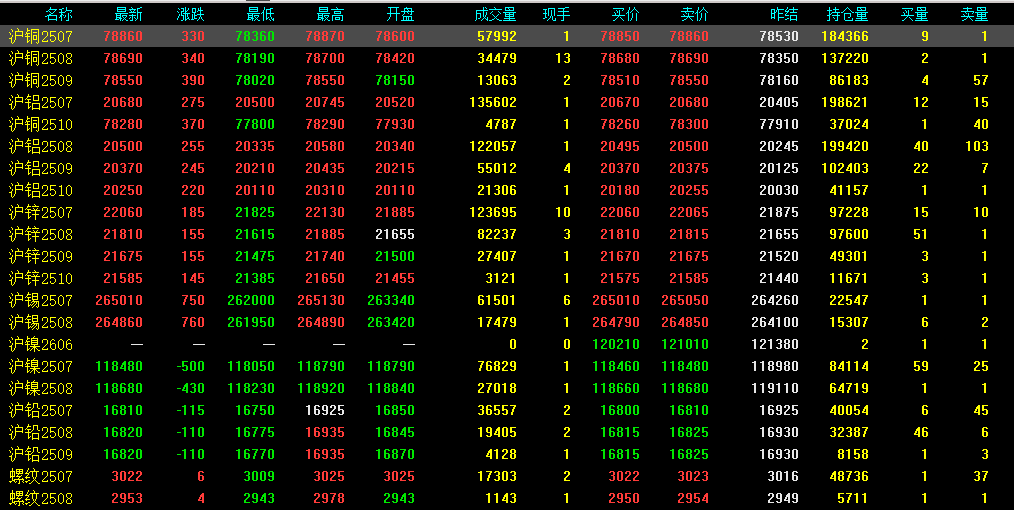Click the 135602 volume for 沪铝2507
This screenshot has height=510, width=1014.
[x=493, y=103]
